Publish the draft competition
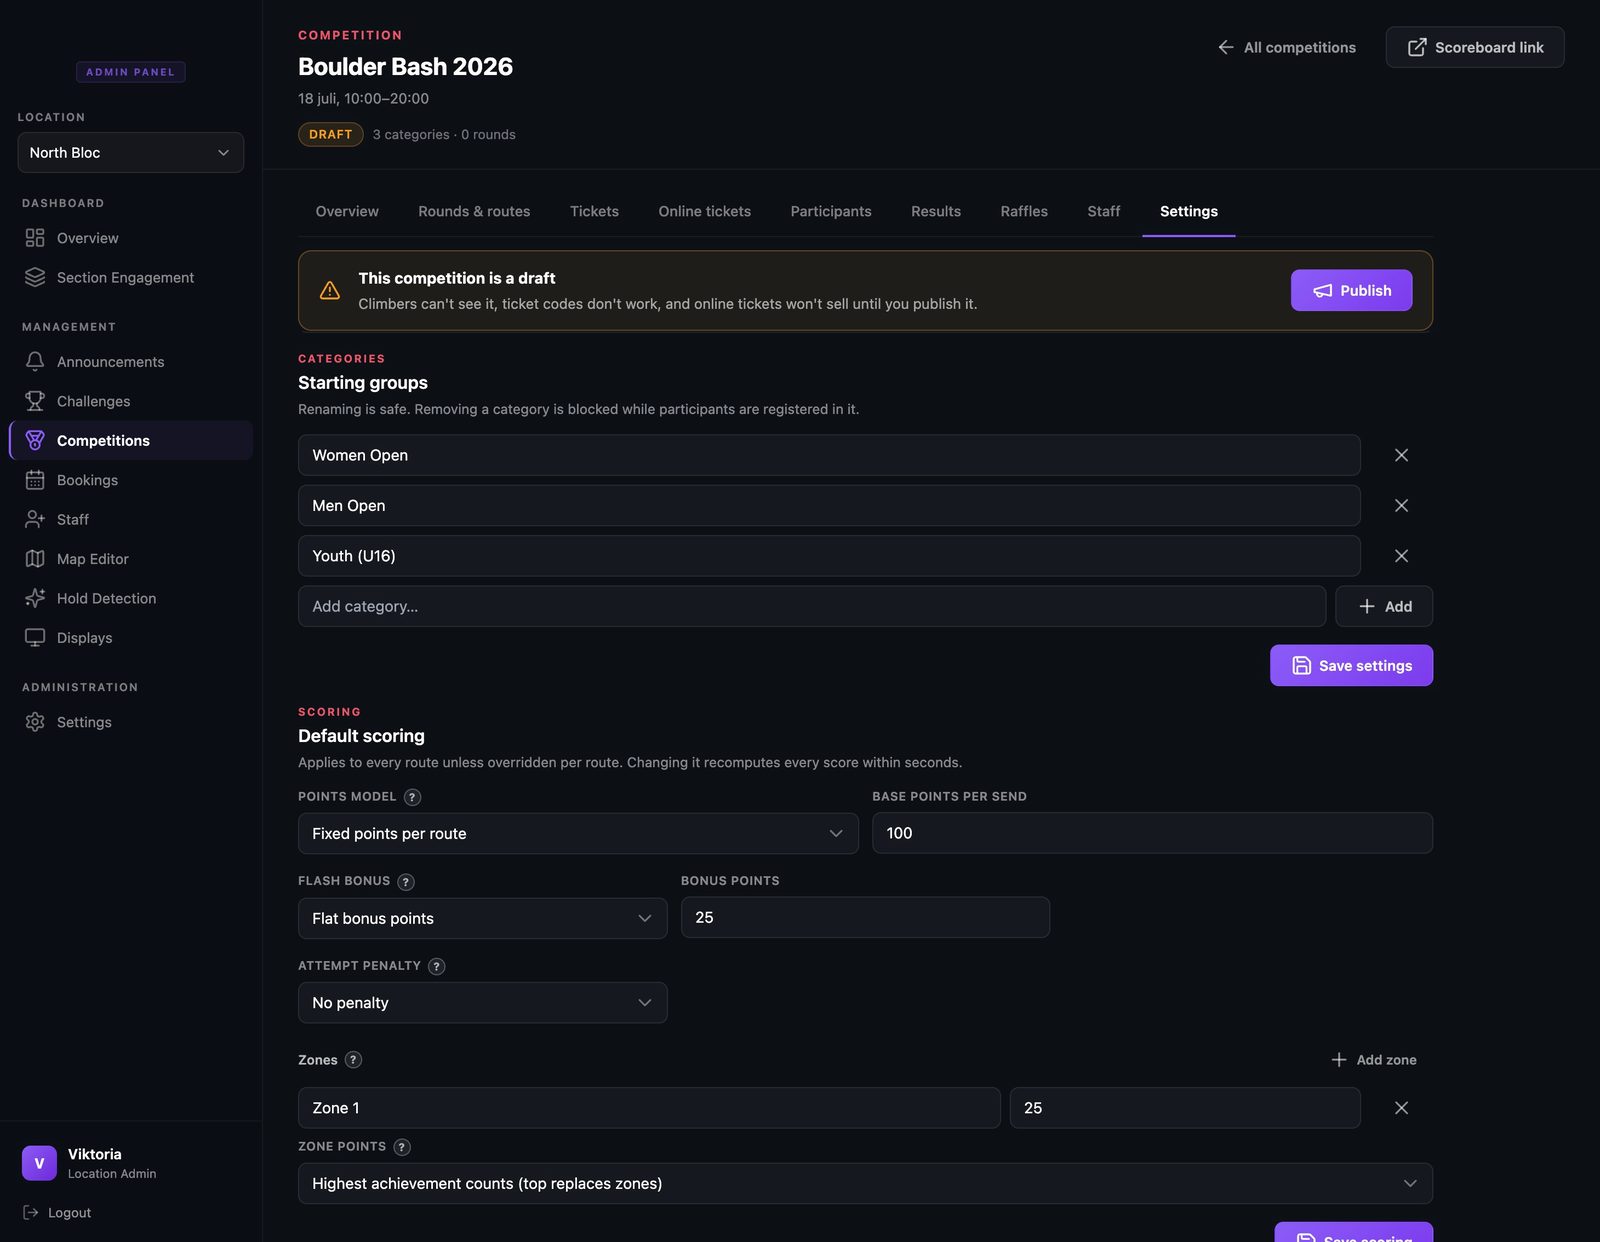 click(x=1351, y=290)
